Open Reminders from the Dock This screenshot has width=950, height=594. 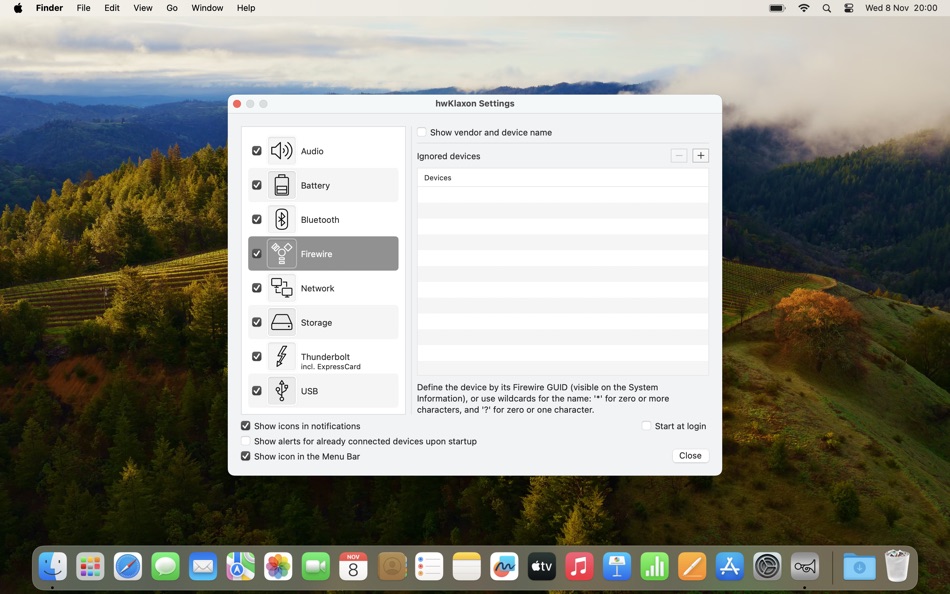[x=429, y=567]
